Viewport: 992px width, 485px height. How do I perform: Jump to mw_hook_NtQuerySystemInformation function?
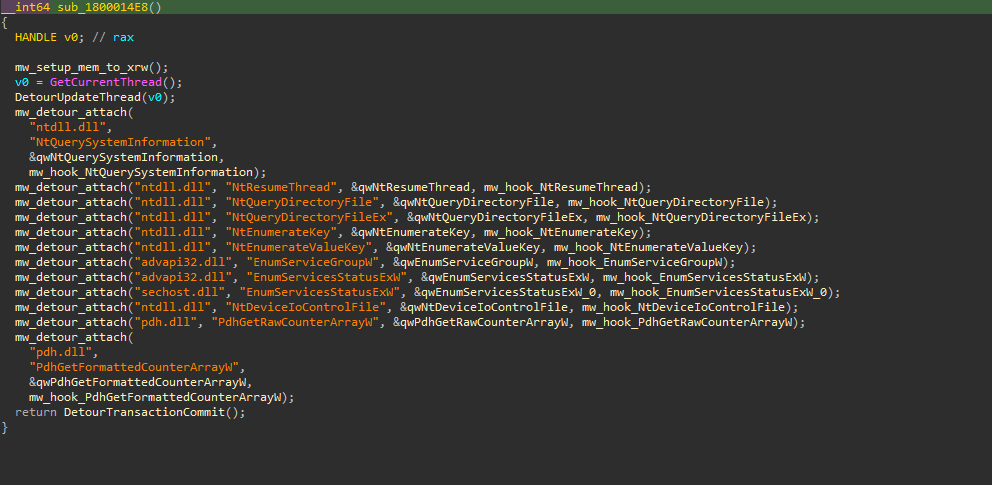pyautogui.click(x=142, y=173)
